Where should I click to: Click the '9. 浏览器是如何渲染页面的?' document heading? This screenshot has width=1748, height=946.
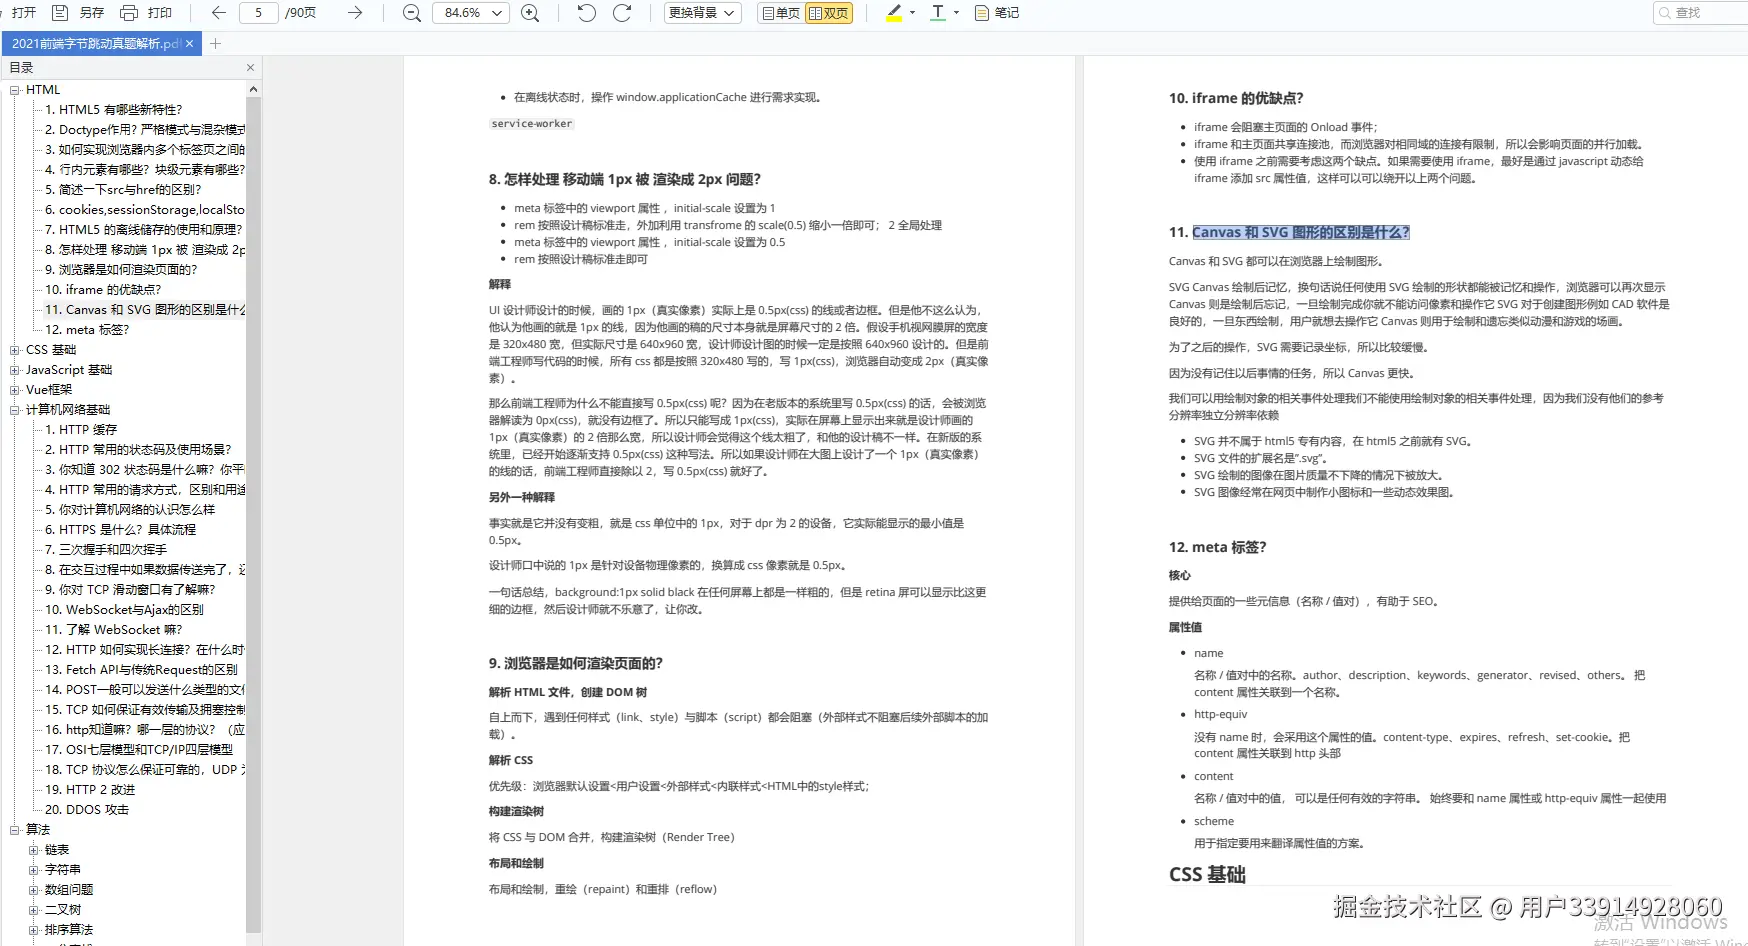(575, 663)
